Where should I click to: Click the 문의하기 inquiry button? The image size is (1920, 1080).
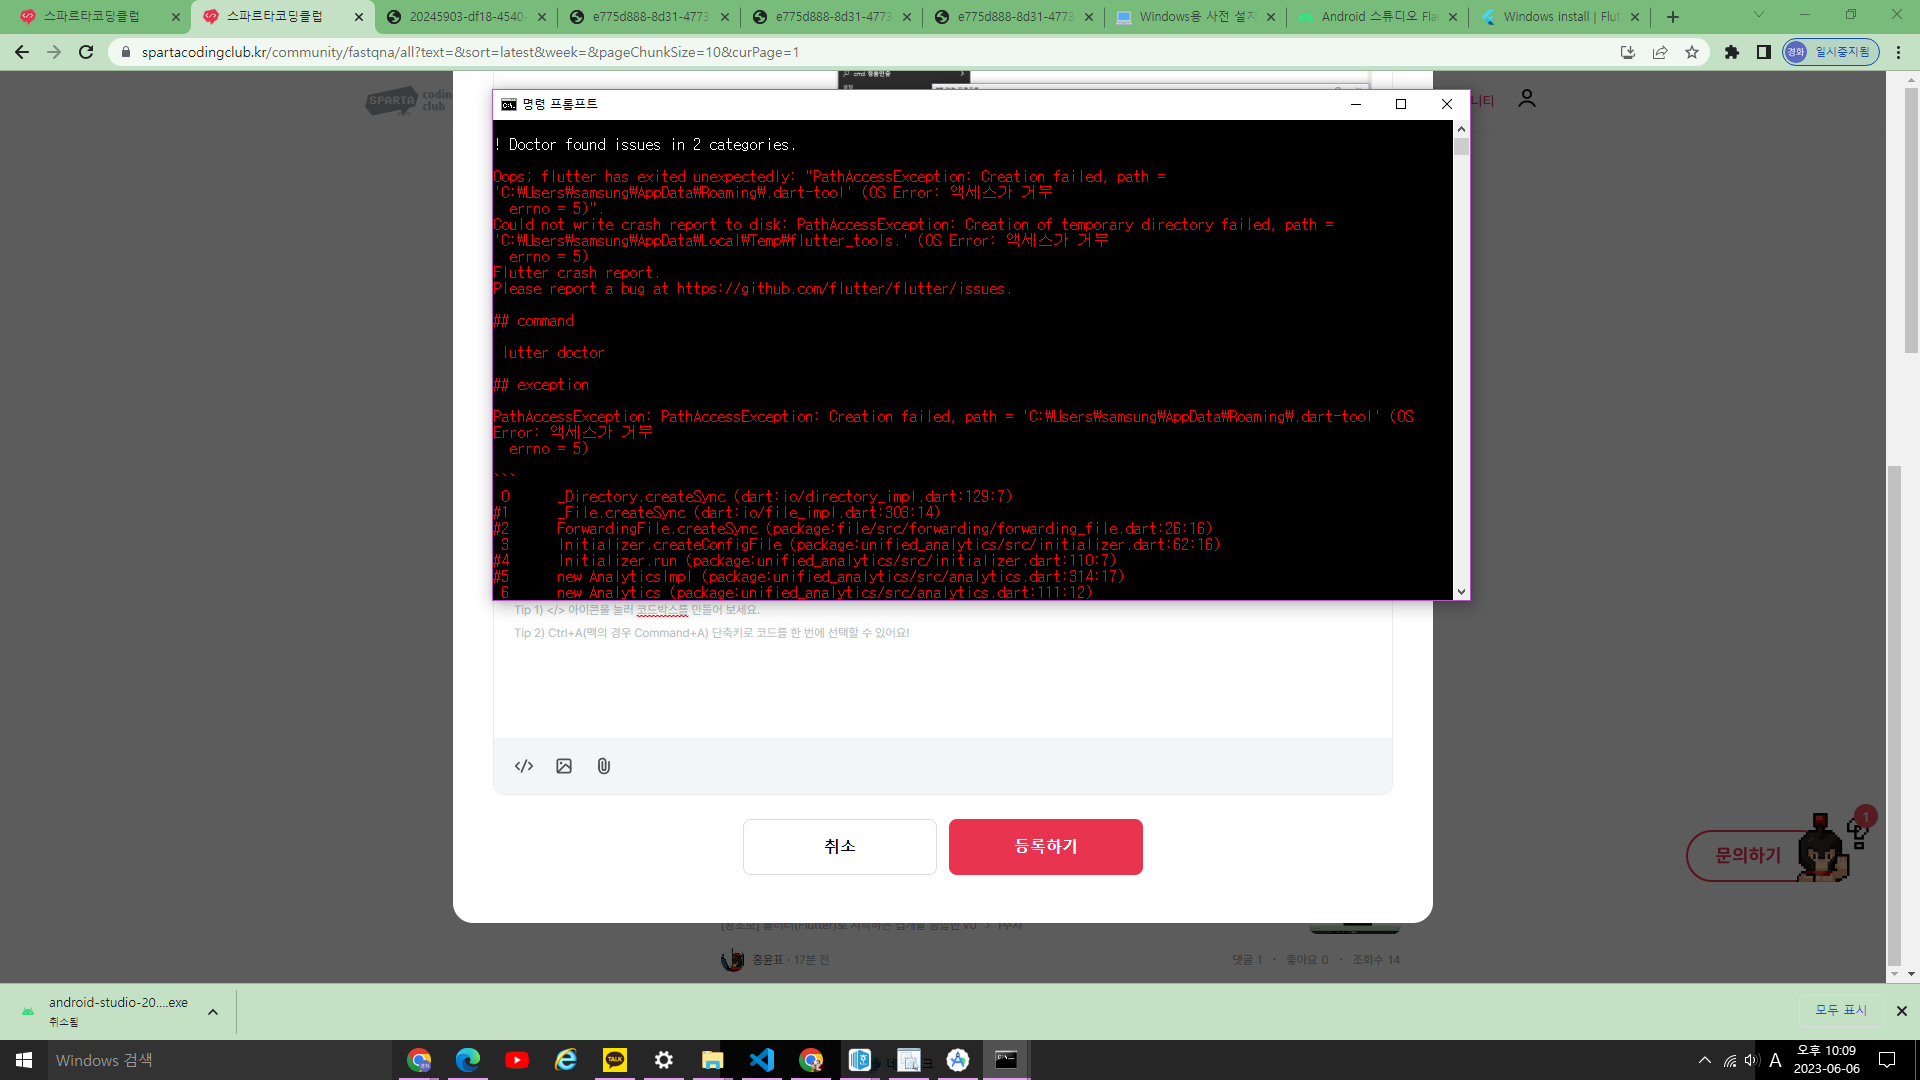(1748, 856)
